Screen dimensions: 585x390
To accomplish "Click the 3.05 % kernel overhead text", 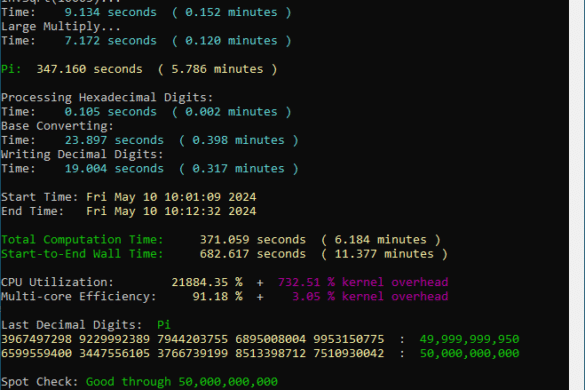I will [370, 296].
